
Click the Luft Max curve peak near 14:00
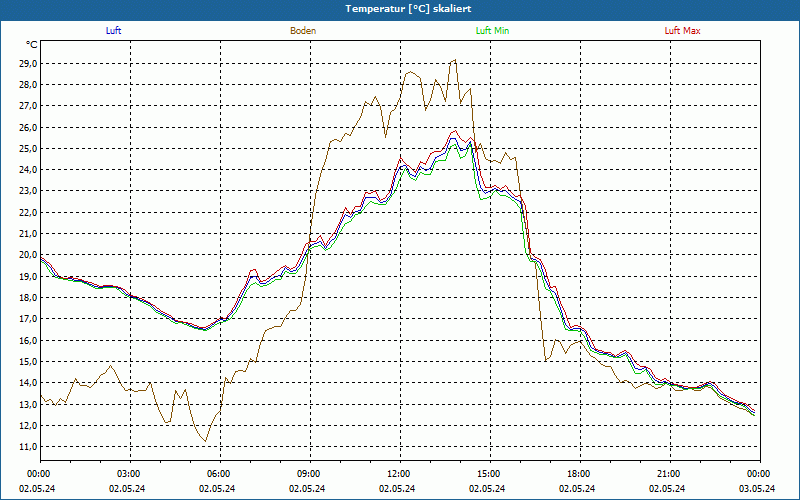(x=454, y=131)
